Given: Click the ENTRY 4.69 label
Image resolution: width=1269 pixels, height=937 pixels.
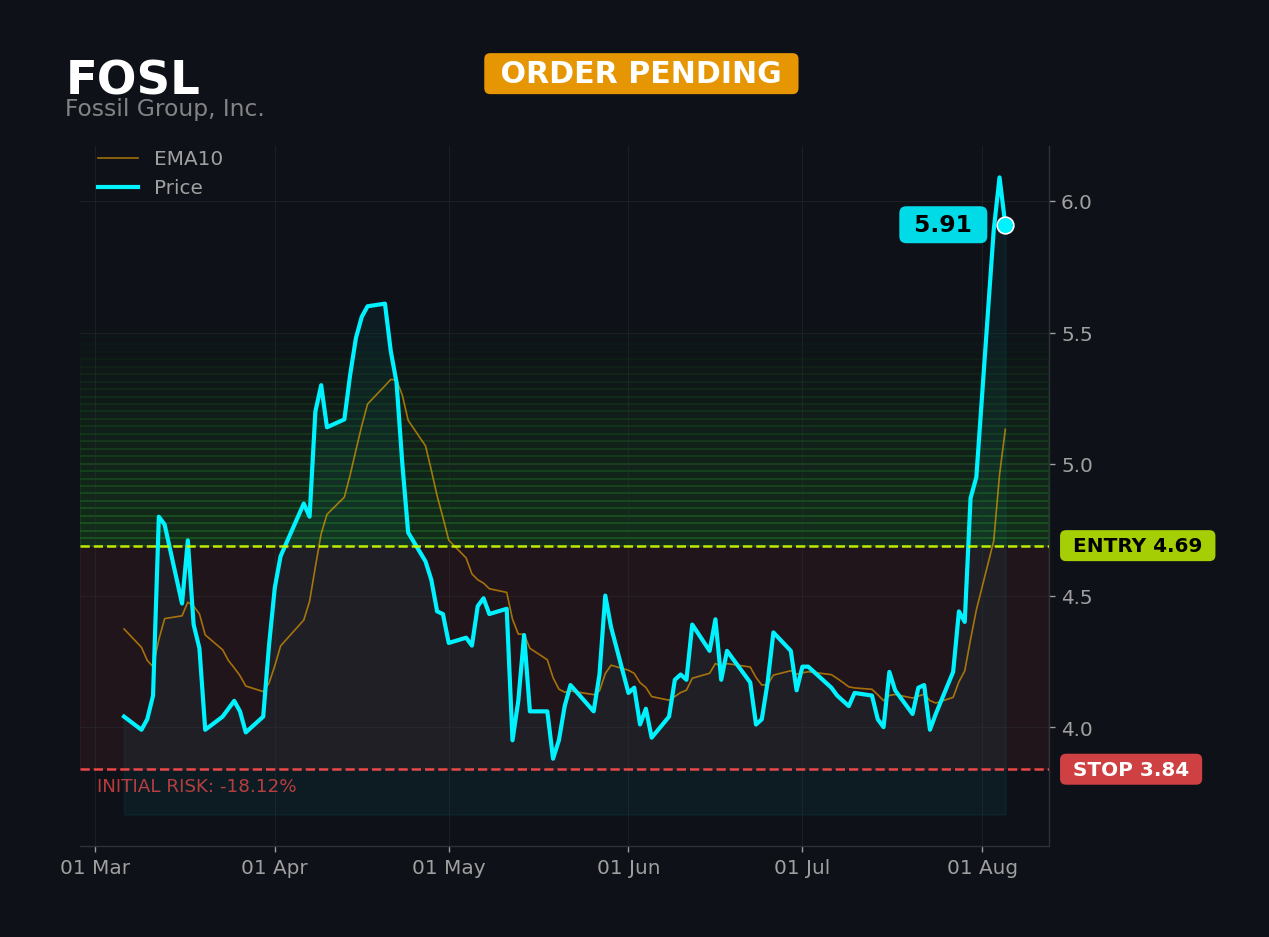Looking at the screenshot, I should [x=1137, y=546].
